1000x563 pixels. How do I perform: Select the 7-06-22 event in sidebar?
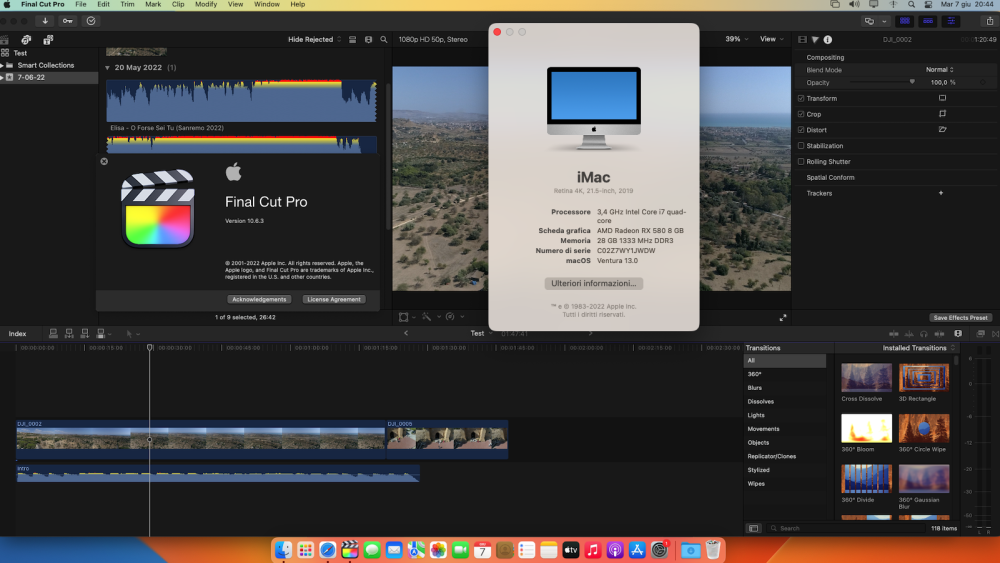[x=49, y=77]
